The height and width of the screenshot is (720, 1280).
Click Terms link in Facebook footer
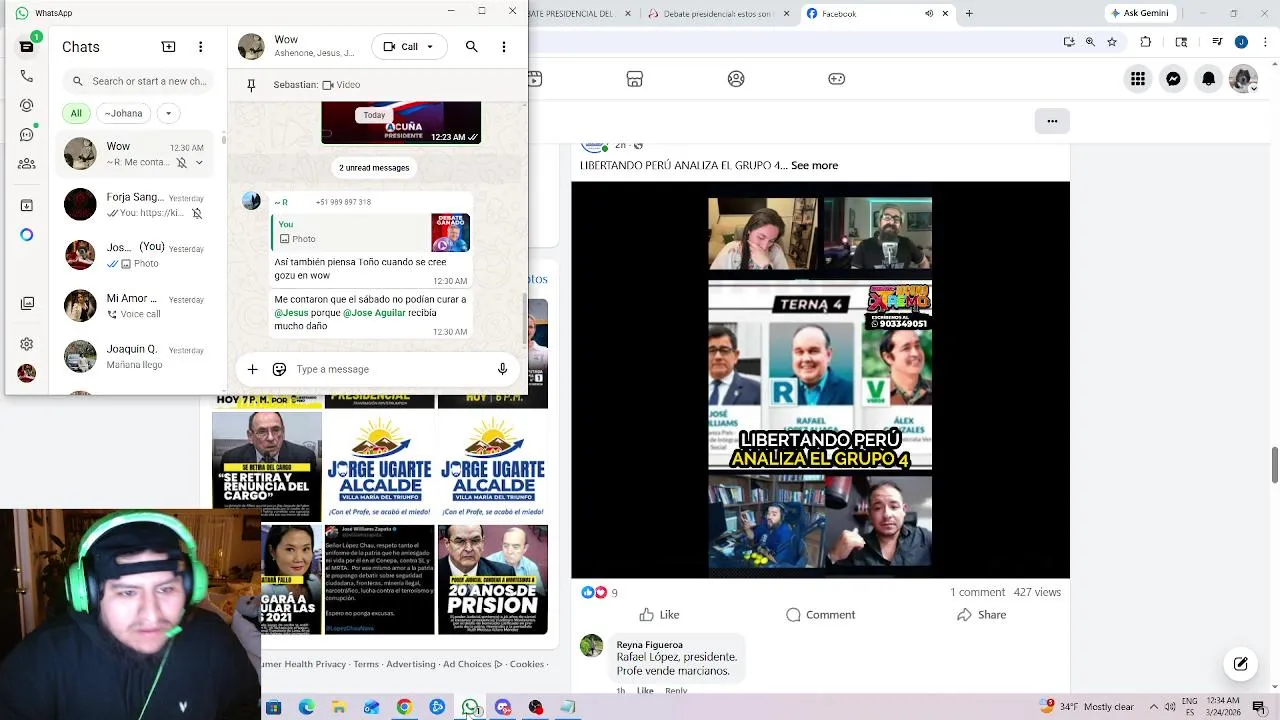click(366, 664)
